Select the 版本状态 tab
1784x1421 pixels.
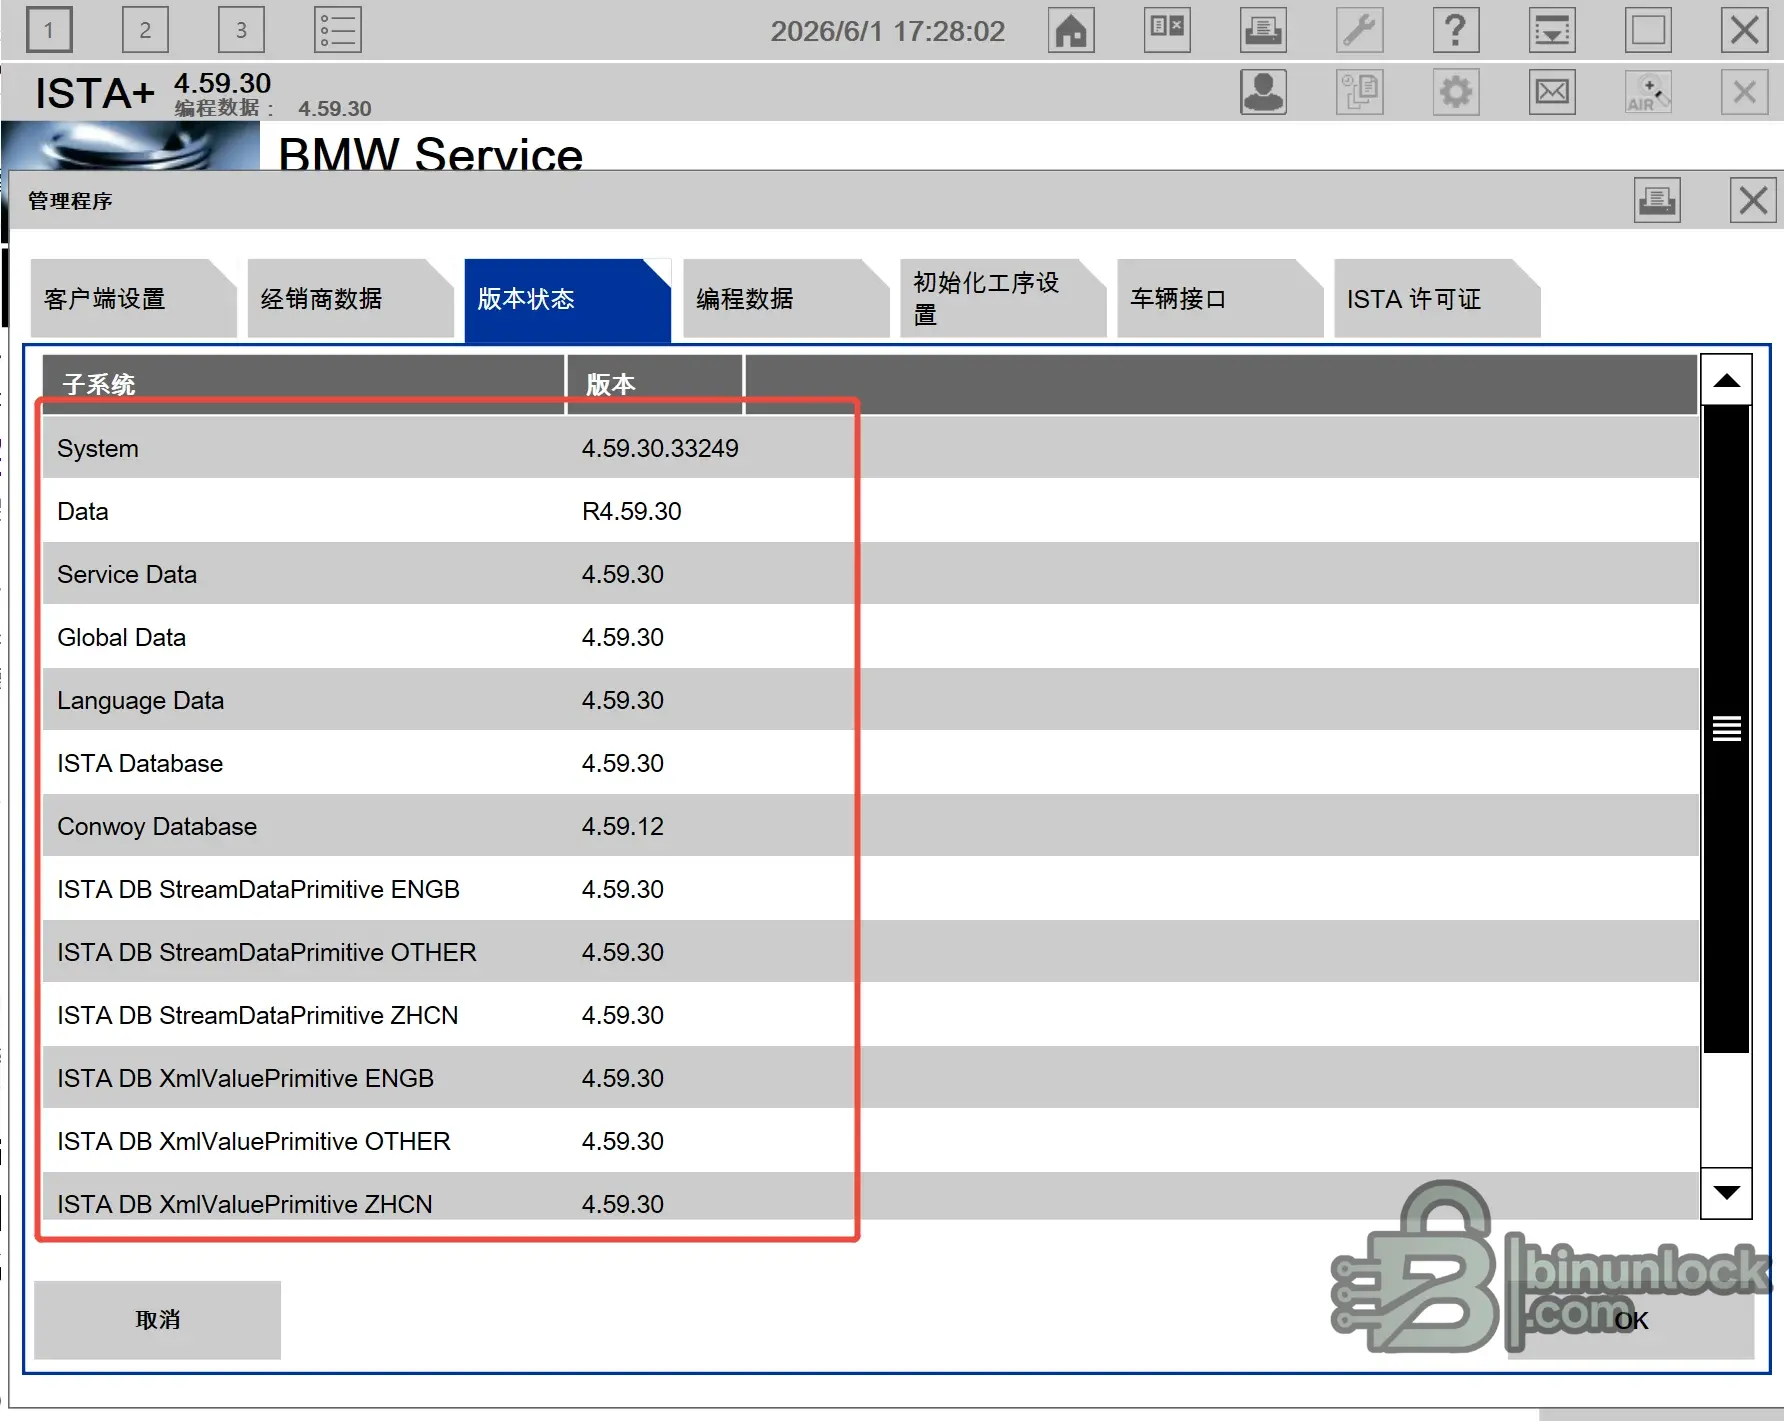pyautogui.click(x=567, y=299)
